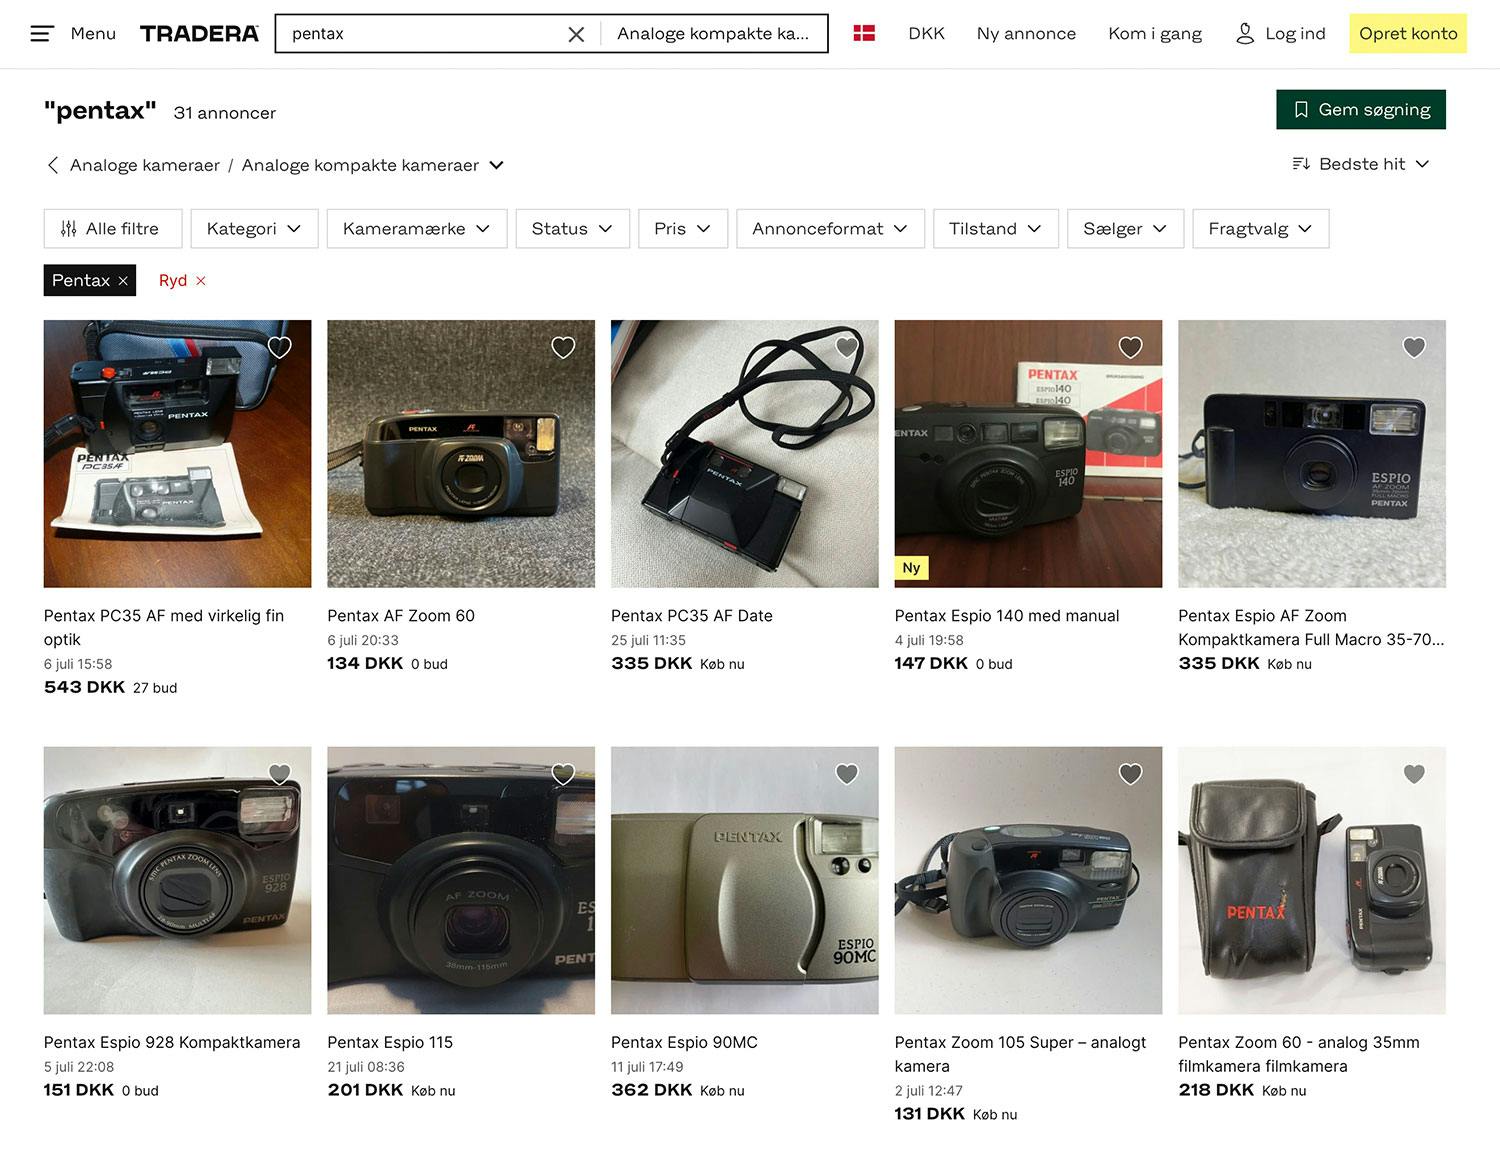
Task: Open Alle filtre sliders icon
Action: tap(68, 229)
